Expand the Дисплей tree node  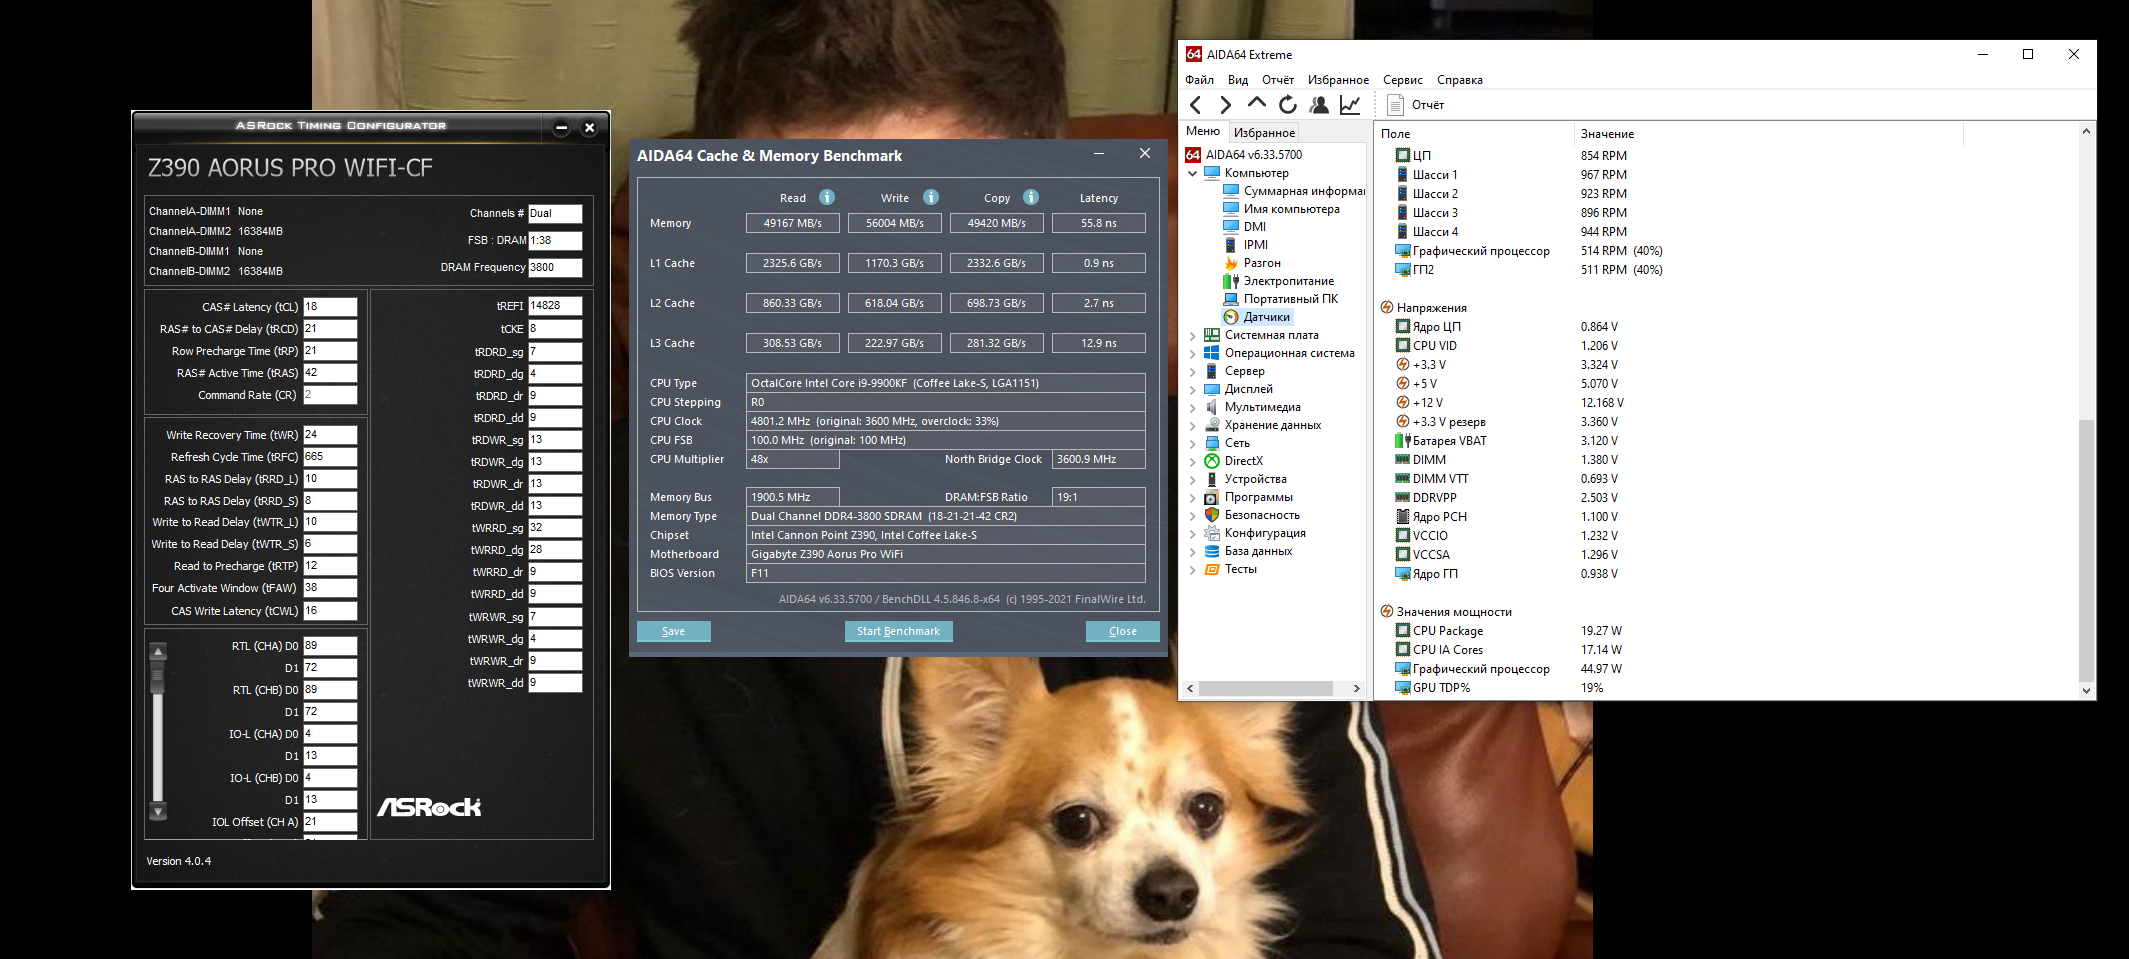tap(1193, 390)
